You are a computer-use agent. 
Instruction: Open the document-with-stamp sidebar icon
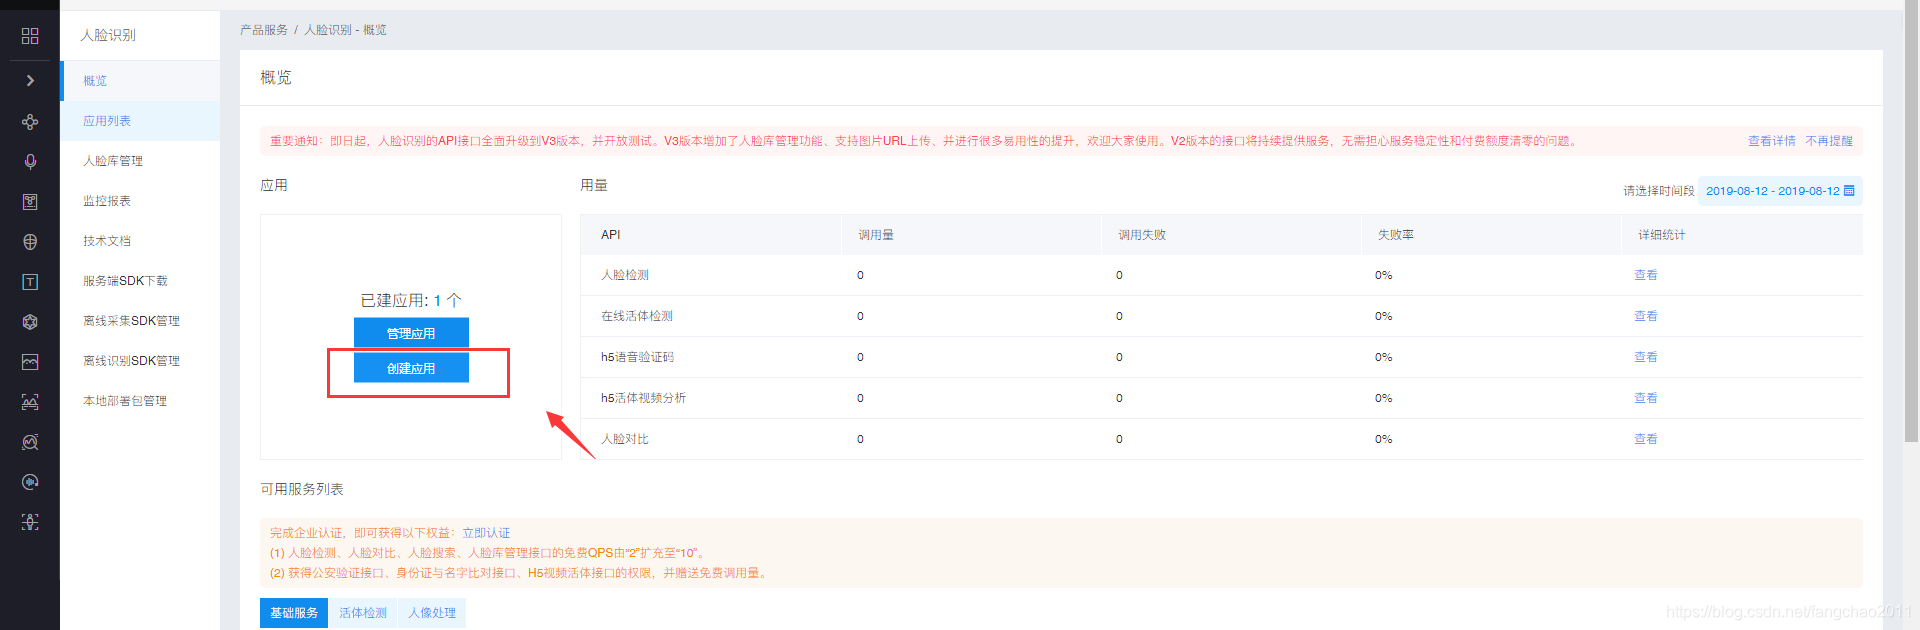[x=30, y=202]
